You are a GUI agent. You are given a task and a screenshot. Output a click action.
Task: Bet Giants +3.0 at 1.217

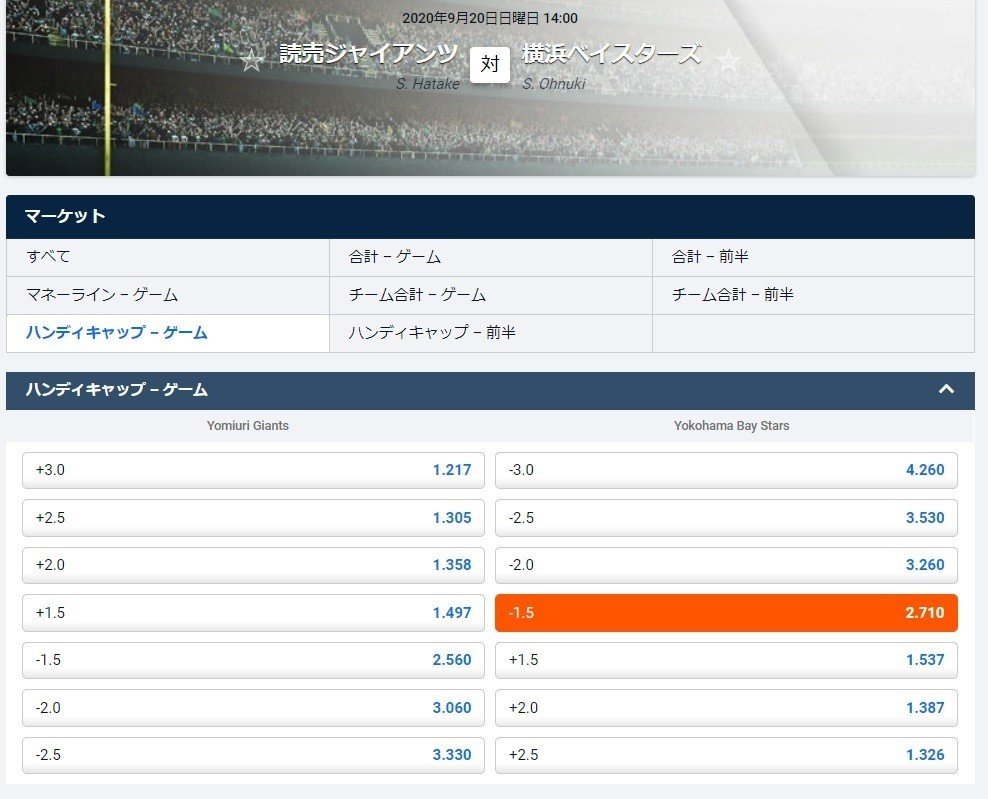(253, 470)
